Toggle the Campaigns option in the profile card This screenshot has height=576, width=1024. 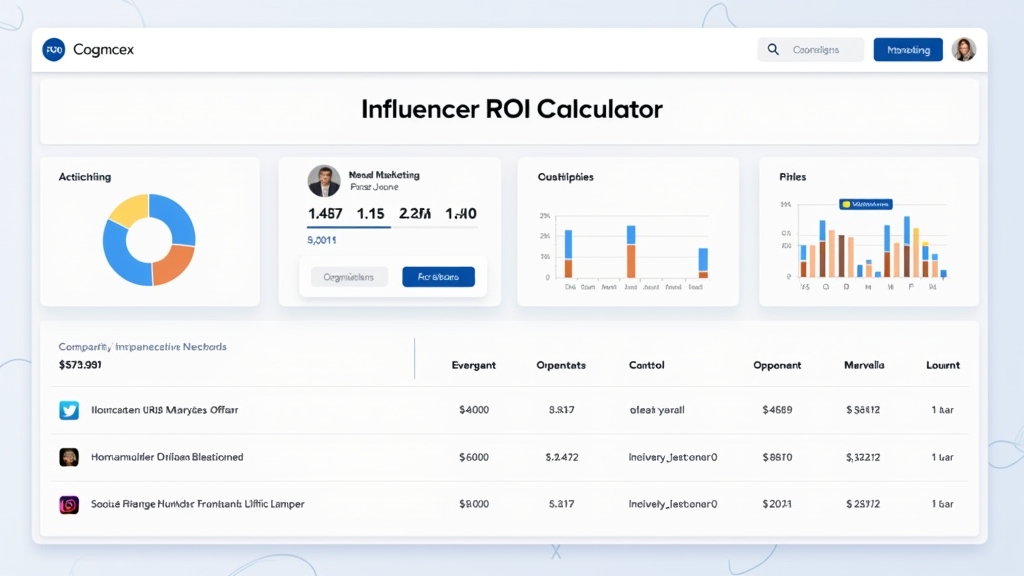point(348,276)
